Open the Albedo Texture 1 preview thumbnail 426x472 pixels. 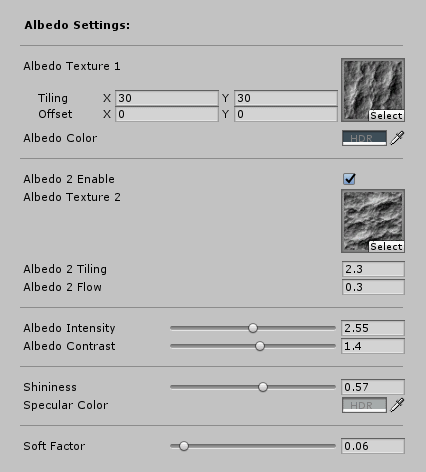(x=373, y=90)
